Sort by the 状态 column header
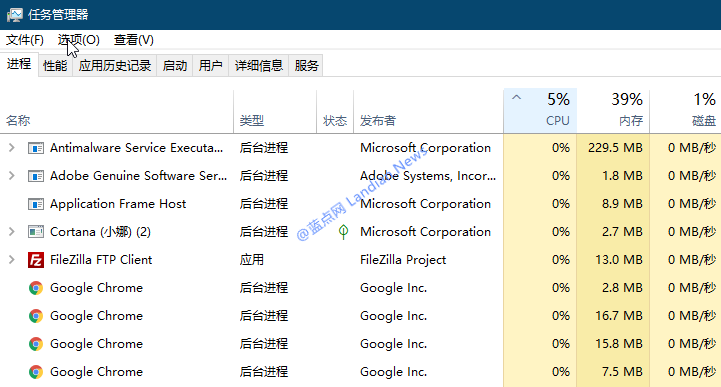Image resolution: width=721 pixels, height=387 pixels. click(x=335, y=112)
